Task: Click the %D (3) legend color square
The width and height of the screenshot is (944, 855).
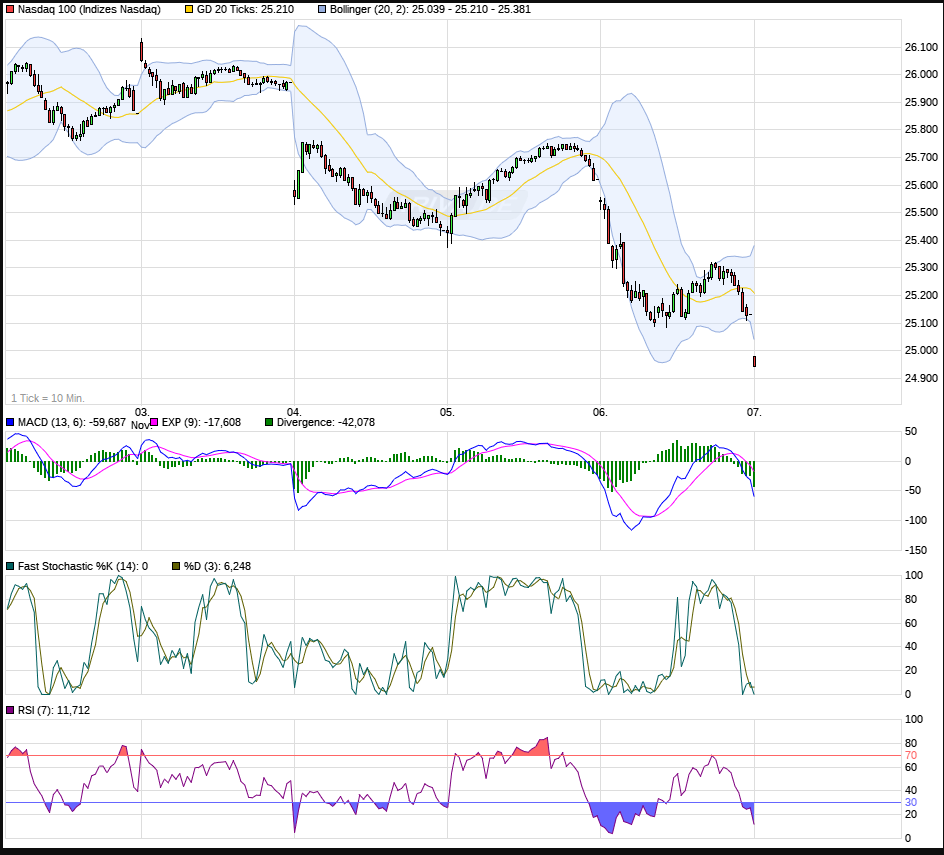Action: pos(176,566)
